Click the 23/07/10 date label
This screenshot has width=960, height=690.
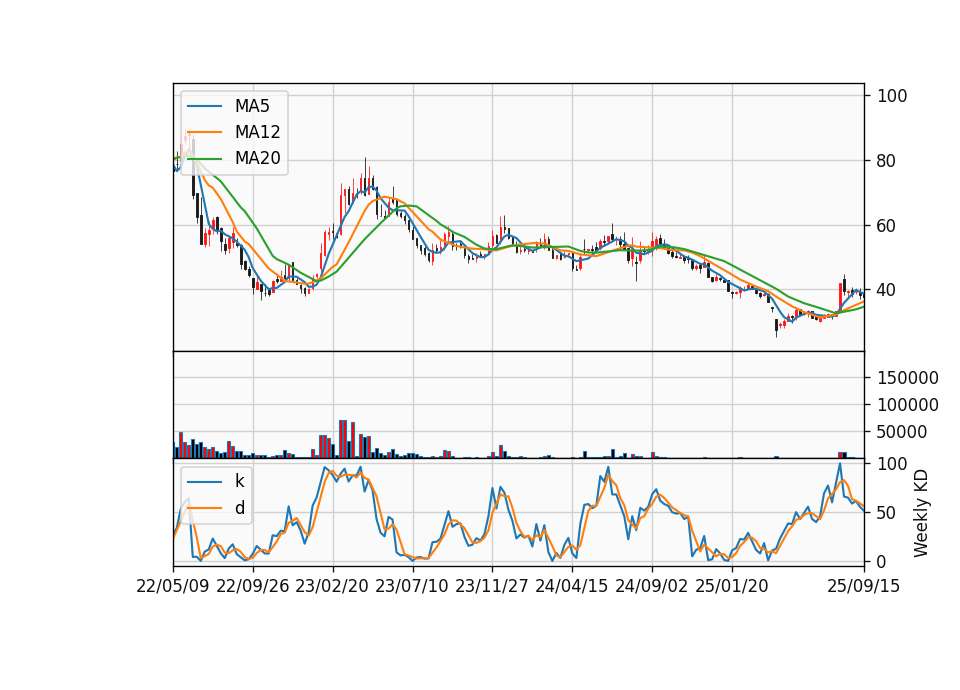411,586
